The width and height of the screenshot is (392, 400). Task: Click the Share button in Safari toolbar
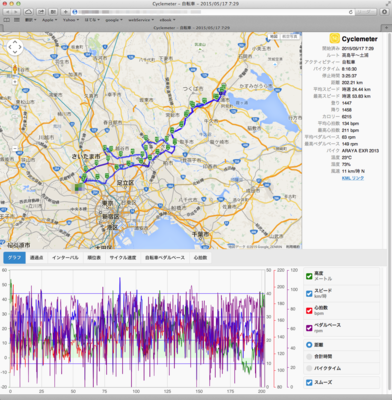41,12
